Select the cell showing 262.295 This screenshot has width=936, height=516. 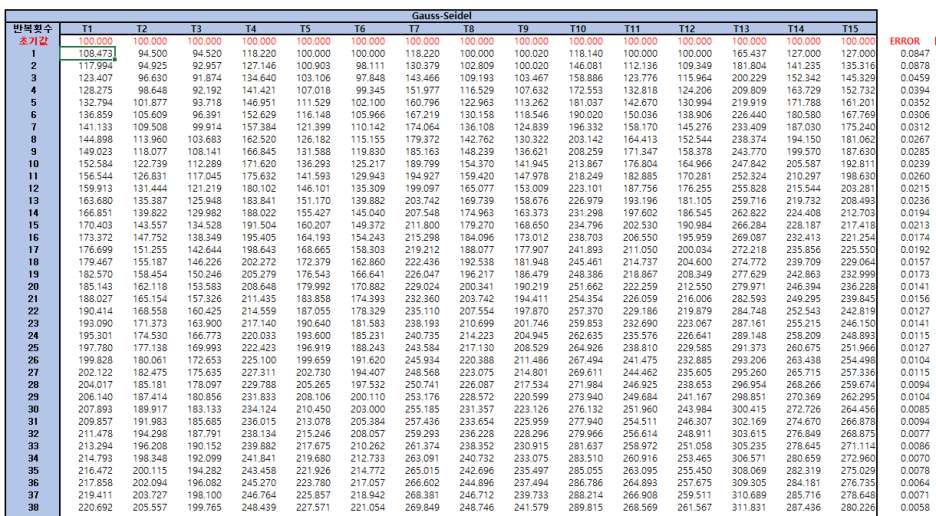(x=850, y=397)
